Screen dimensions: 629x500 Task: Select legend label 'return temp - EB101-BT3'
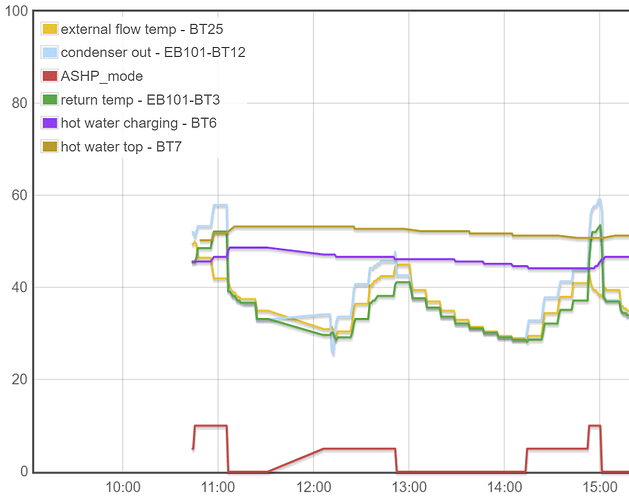tap(140, 100)
